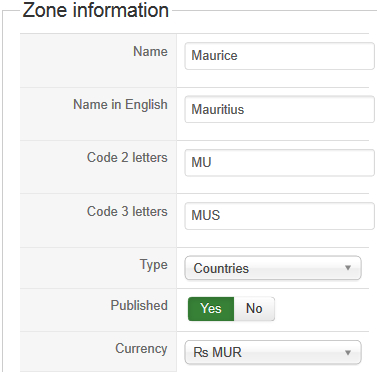
Task: Click the arrow on the Rs MUR dropdown
Action: click(x=348, y=352)
